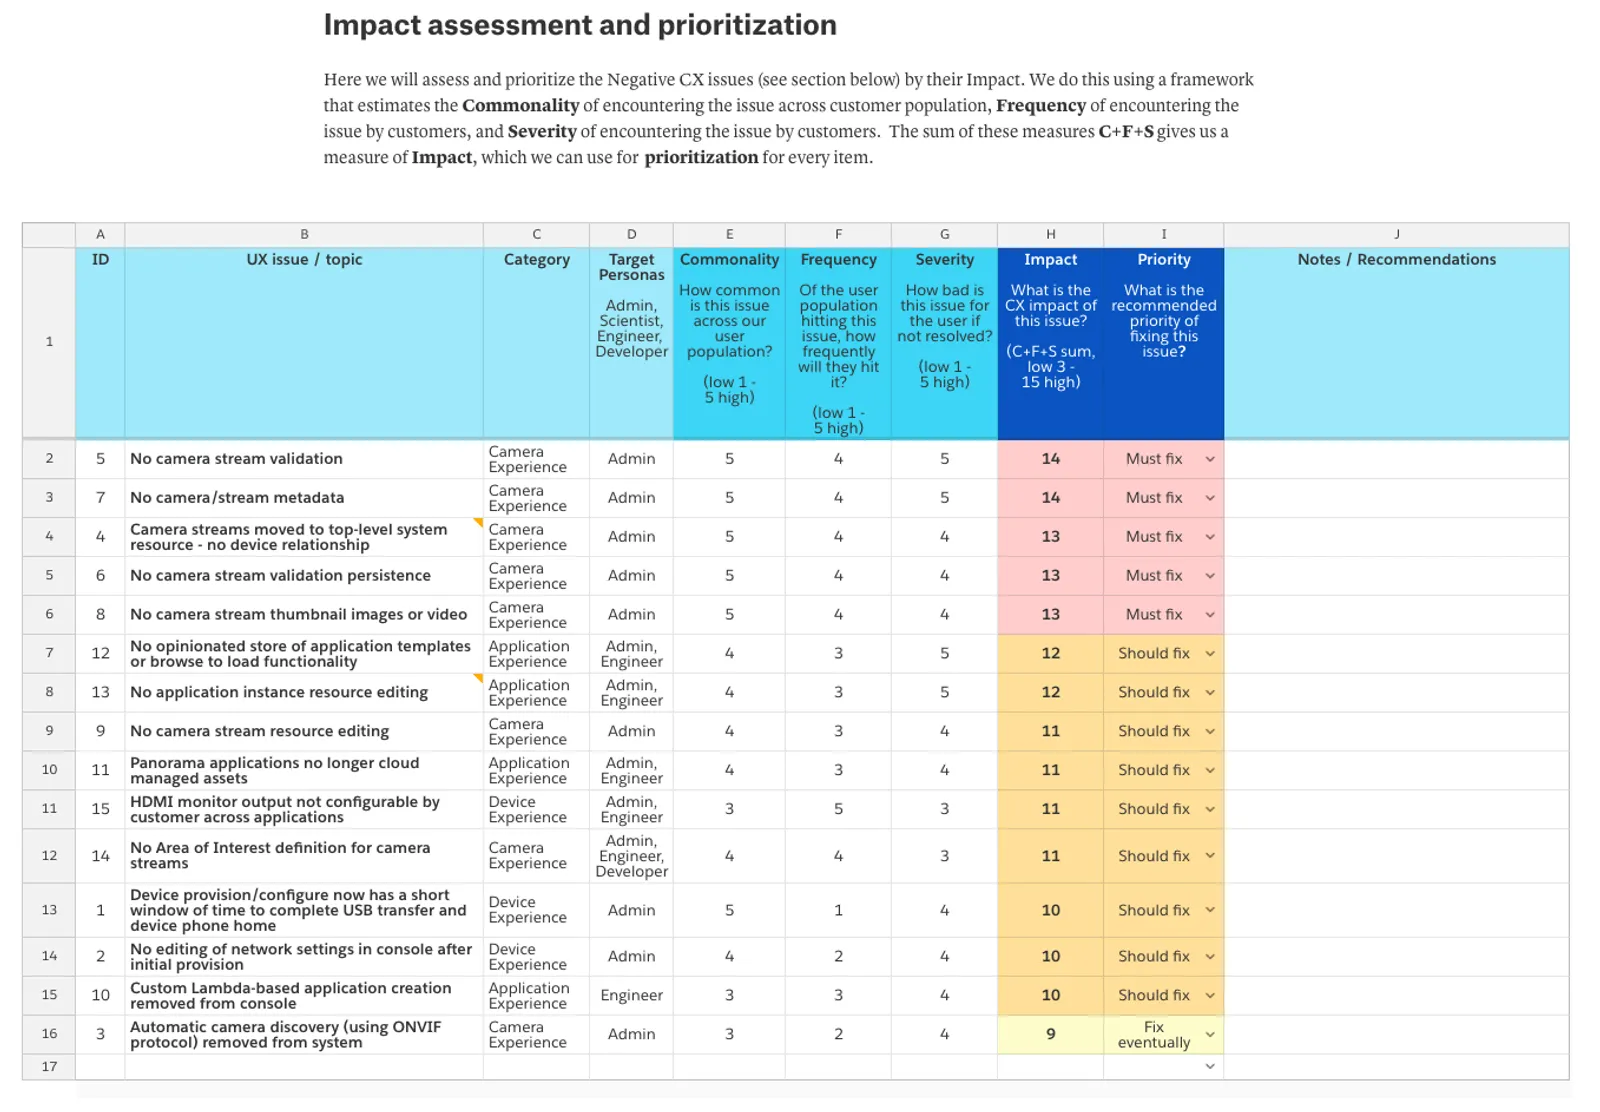Select cell Automatic camera discovery using ONVIF

pyautogui.click(x=304, y=1035)
